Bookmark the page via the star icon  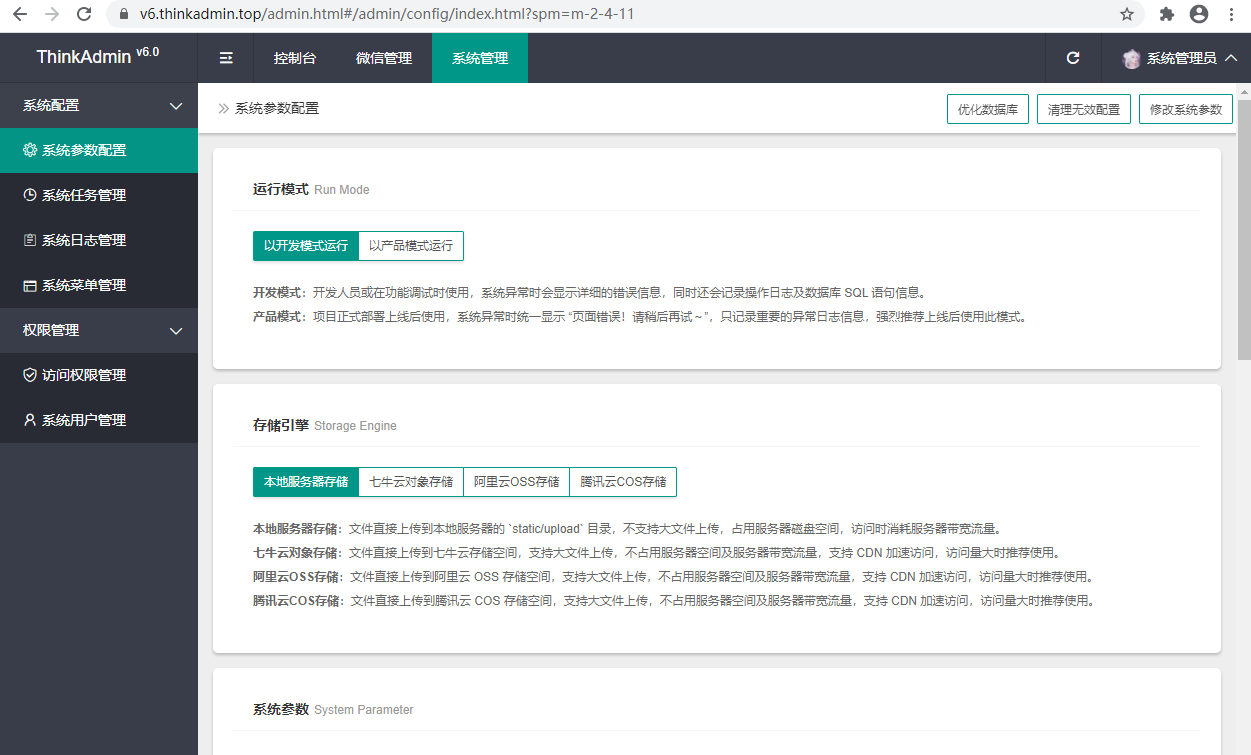point(1125,15)
